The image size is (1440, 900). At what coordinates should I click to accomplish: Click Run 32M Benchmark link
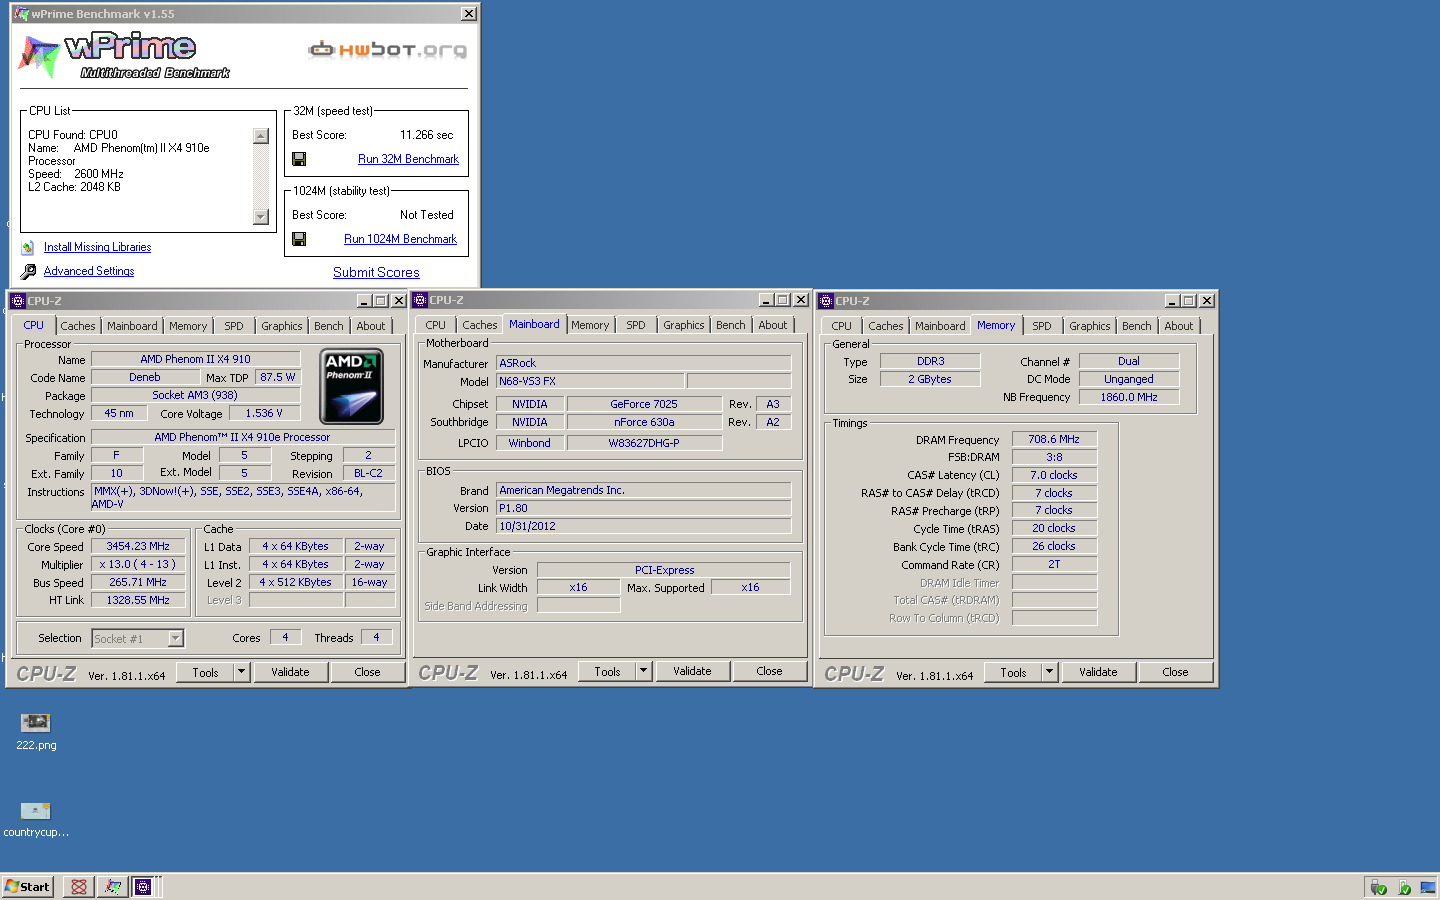(x=408, y=159)
